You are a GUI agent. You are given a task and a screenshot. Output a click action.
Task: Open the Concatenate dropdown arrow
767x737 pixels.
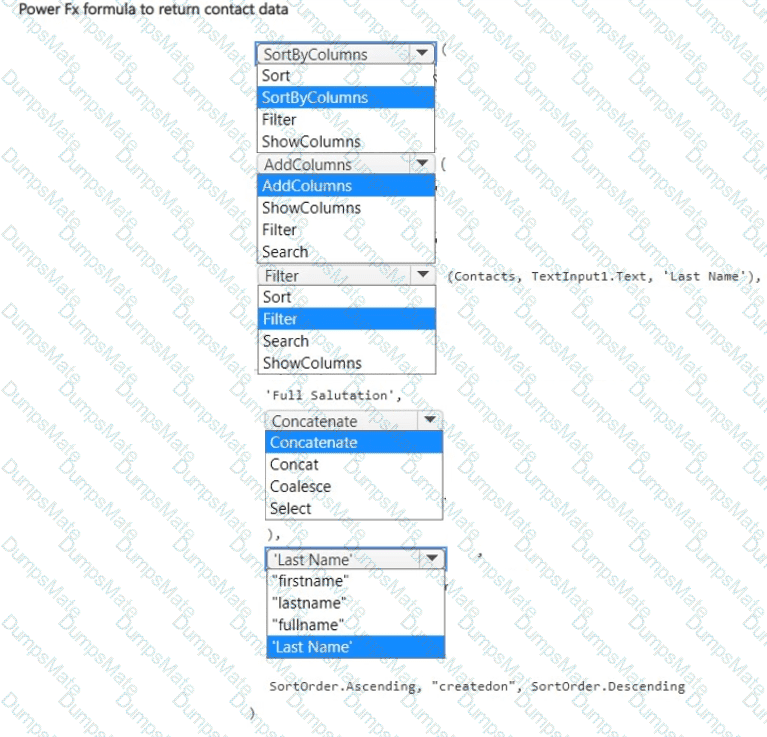point(429,421)
